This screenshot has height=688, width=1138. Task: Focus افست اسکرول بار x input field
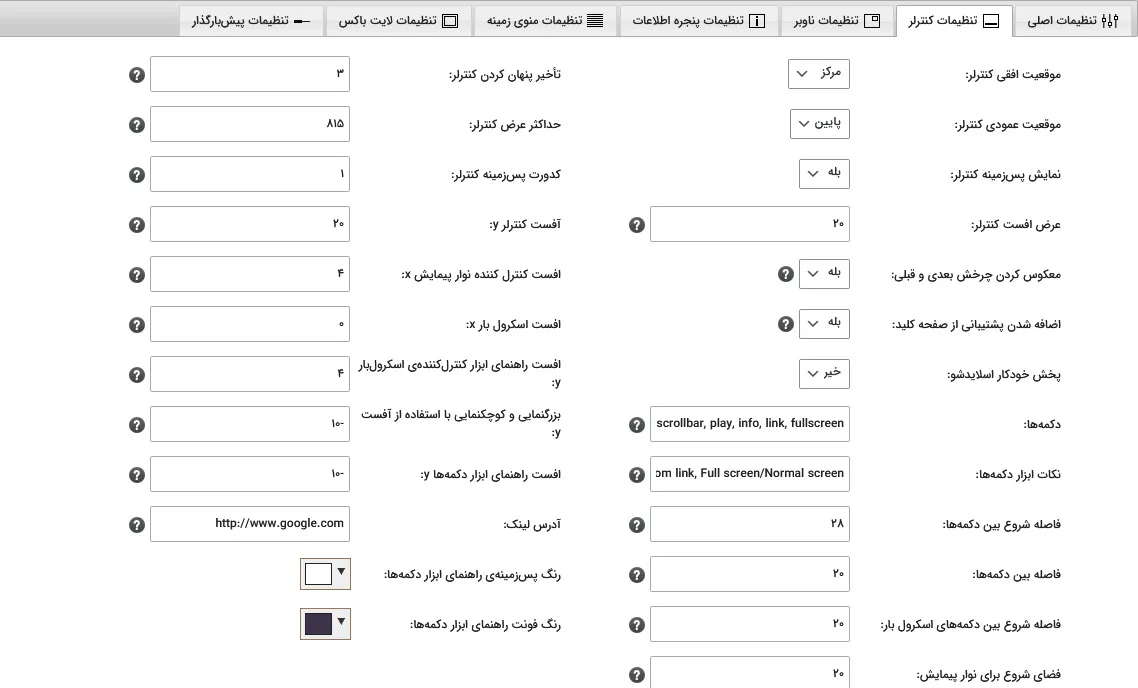pyautogui.click(x=250, y=324)
